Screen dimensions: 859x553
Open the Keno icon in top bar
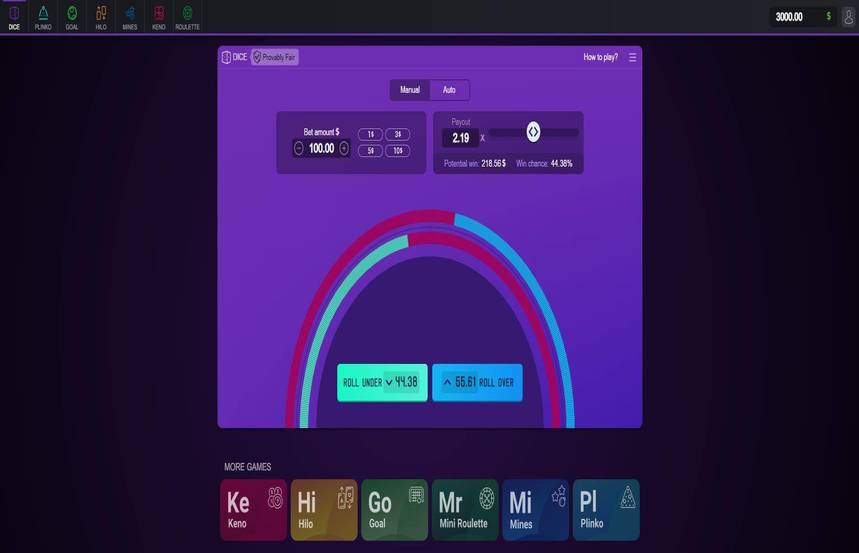[159, 17]
